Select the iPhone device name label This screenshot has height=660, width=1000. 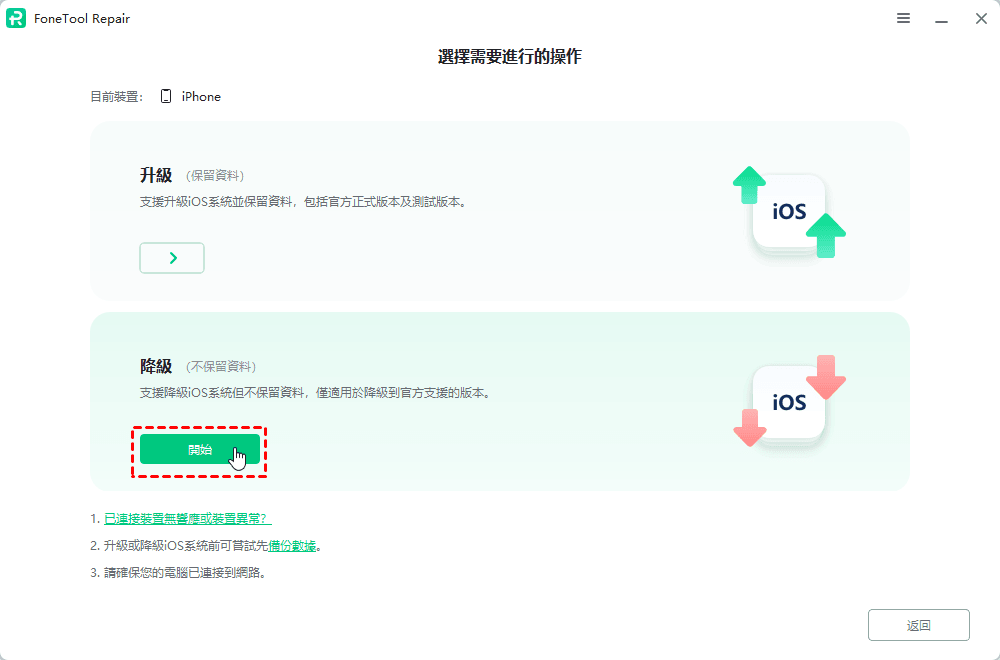pos(201,97)
